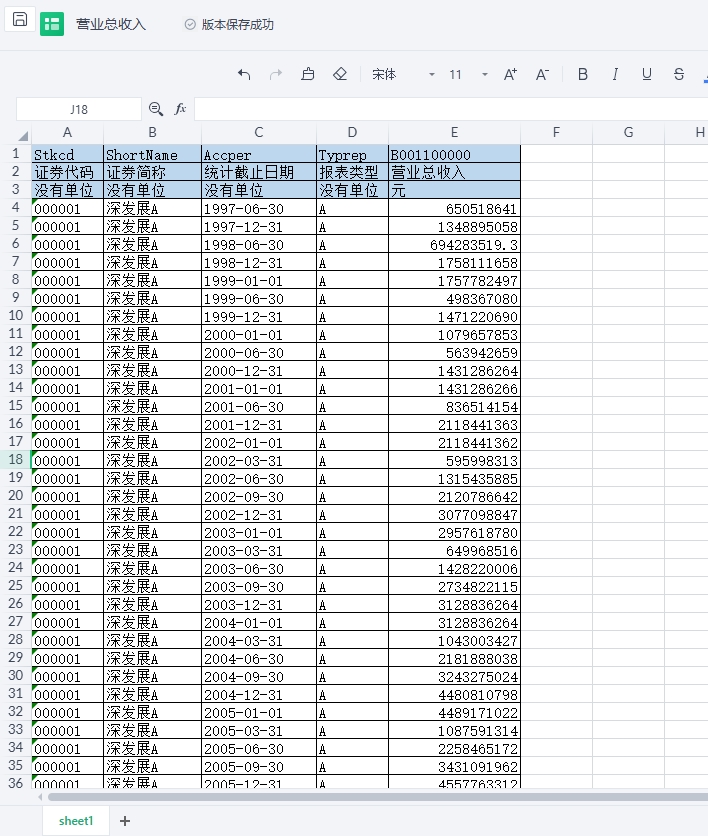Image resolution: width=708 pixels, height=836 pixels.
Task: Click the zoom magnifier icon beside name box
Action: (156, 109)
